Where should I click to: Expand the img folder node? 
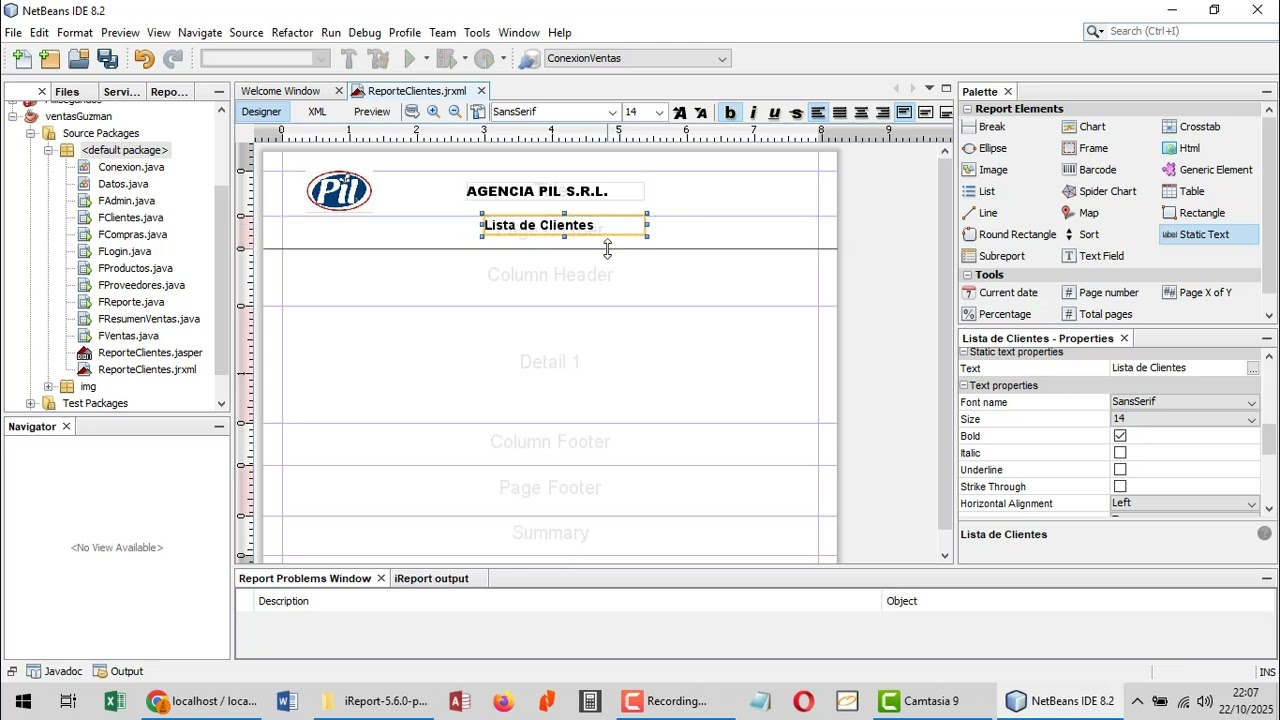[48, 387]
